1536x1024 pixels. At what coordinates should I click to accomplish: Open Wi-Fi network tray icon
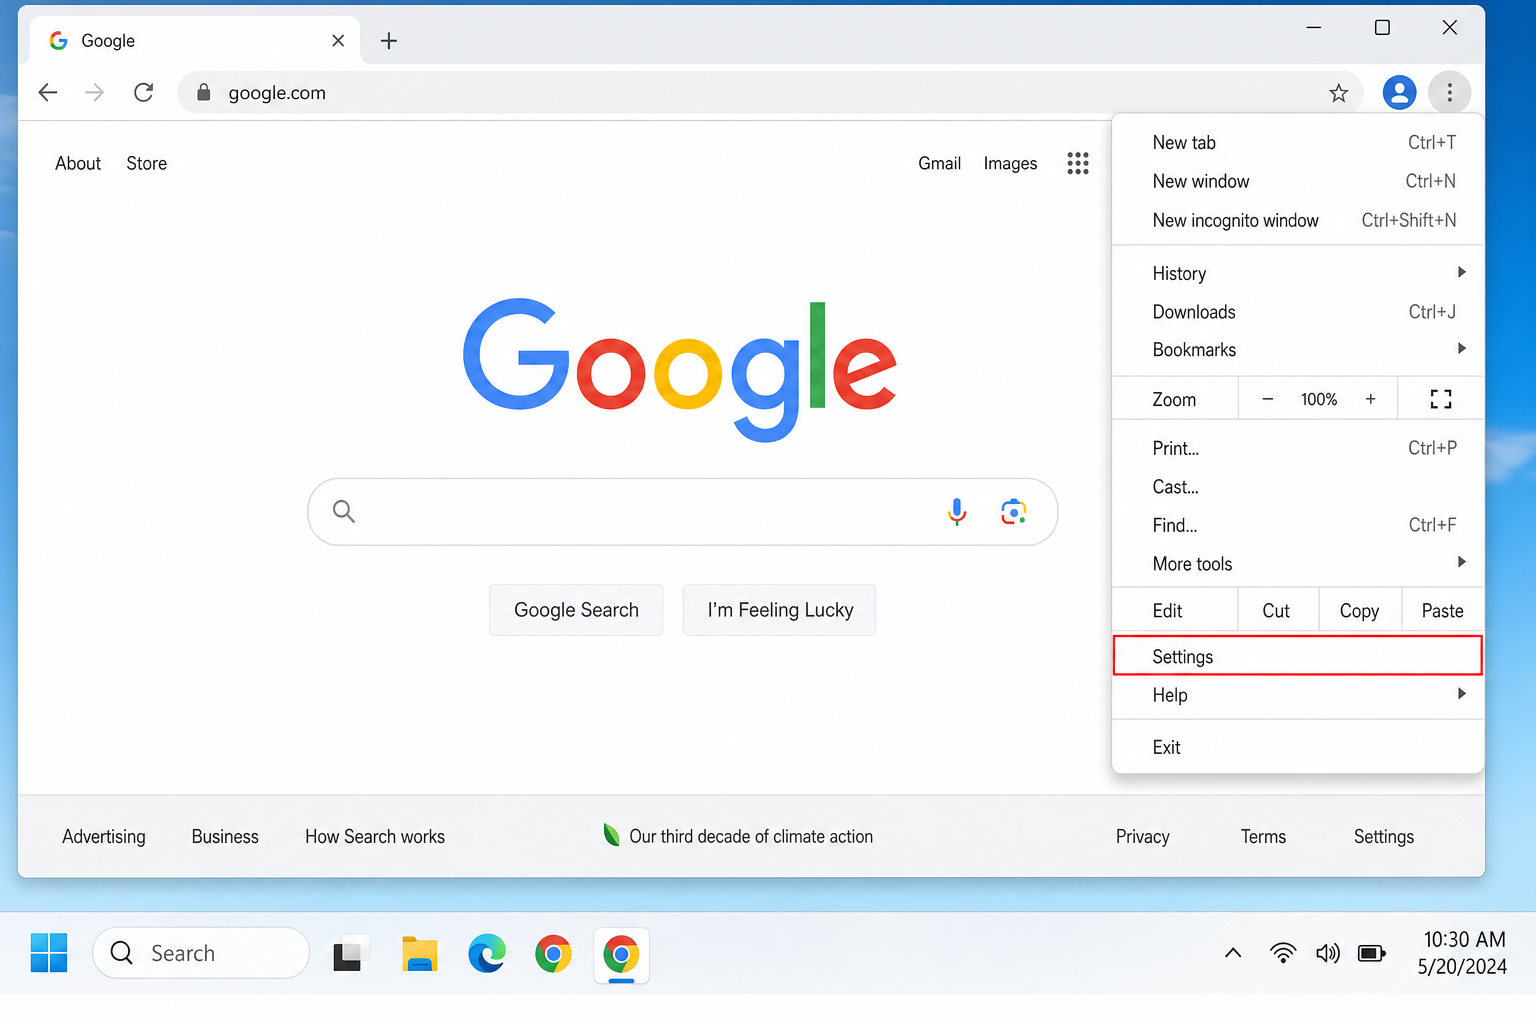[x=1283, y=953]
